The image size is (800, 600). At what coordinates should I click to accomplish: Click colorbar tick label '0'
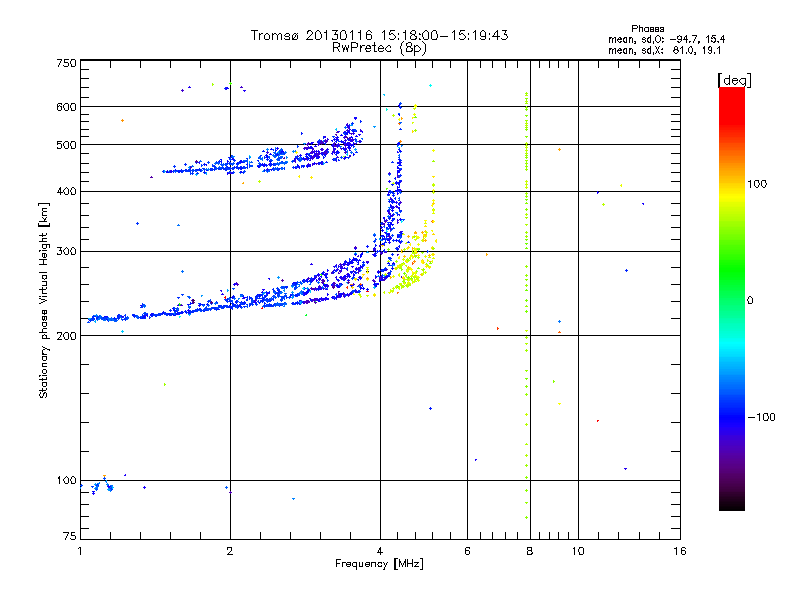750,301
